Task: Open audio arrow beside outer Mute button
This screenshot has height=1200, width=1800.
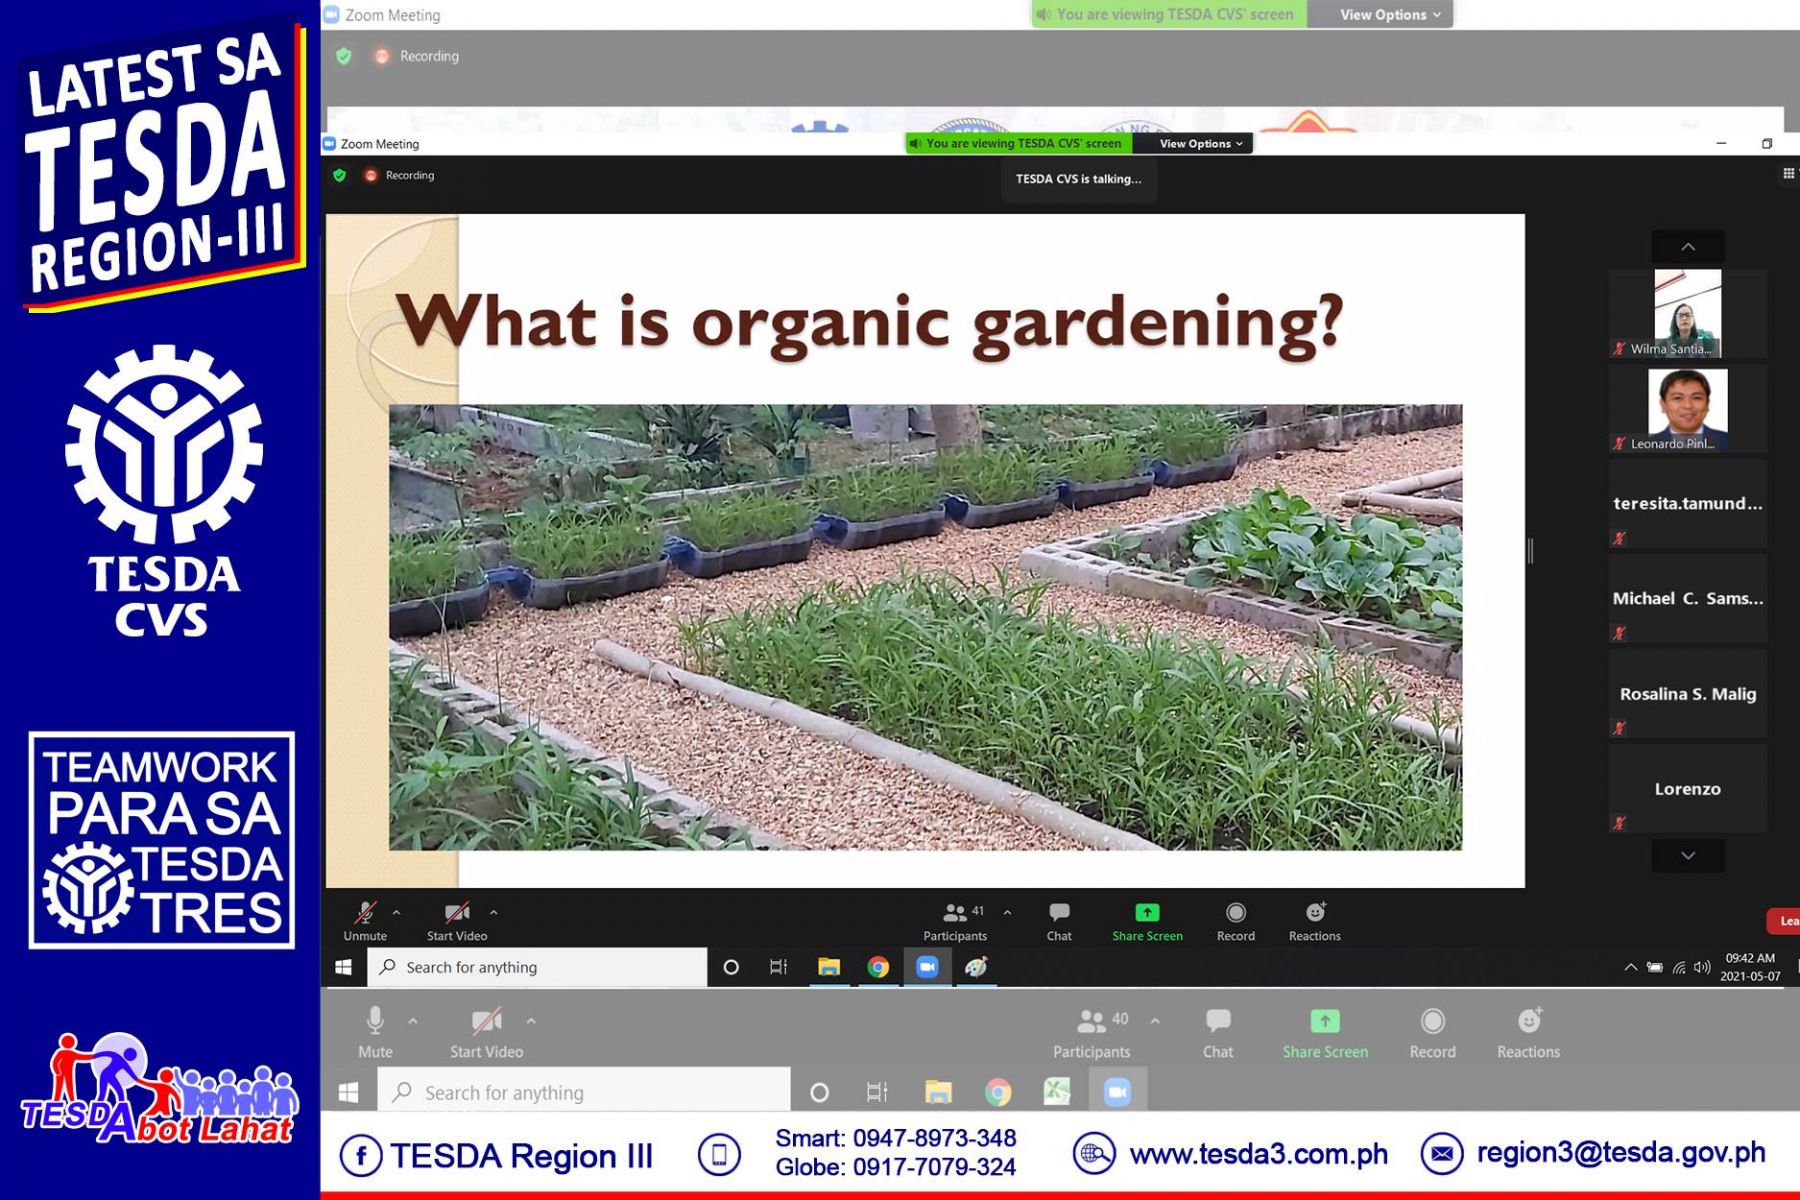Action: [413, 1021]
